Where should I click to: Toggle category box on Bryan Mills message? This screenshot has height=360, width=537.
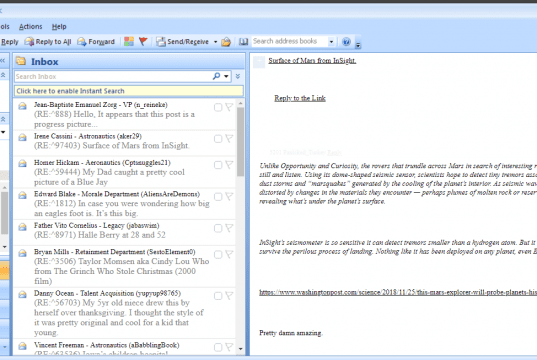pyautogui.click(x=218, y=255)
